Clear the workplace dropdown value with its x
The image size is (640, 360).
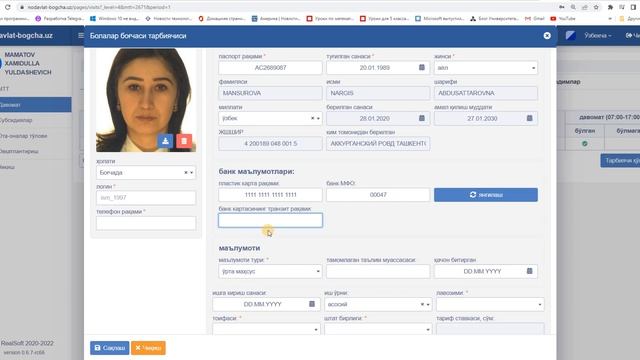422,304
